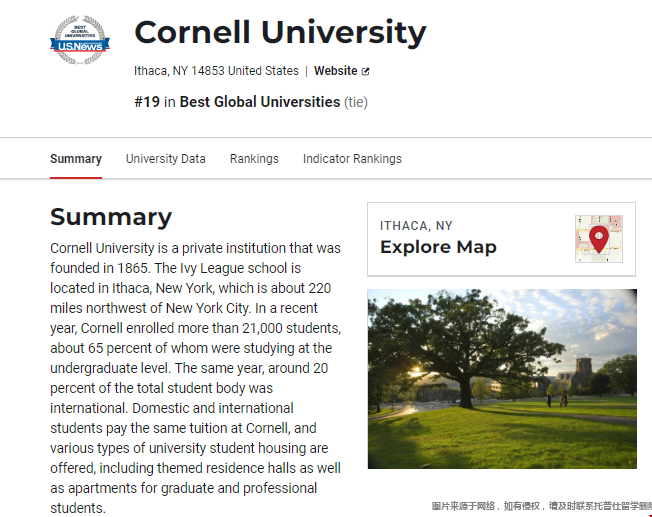Open the Indicator Rankings tab
This screenshot has height=517, width=652.
click(352, 159)
